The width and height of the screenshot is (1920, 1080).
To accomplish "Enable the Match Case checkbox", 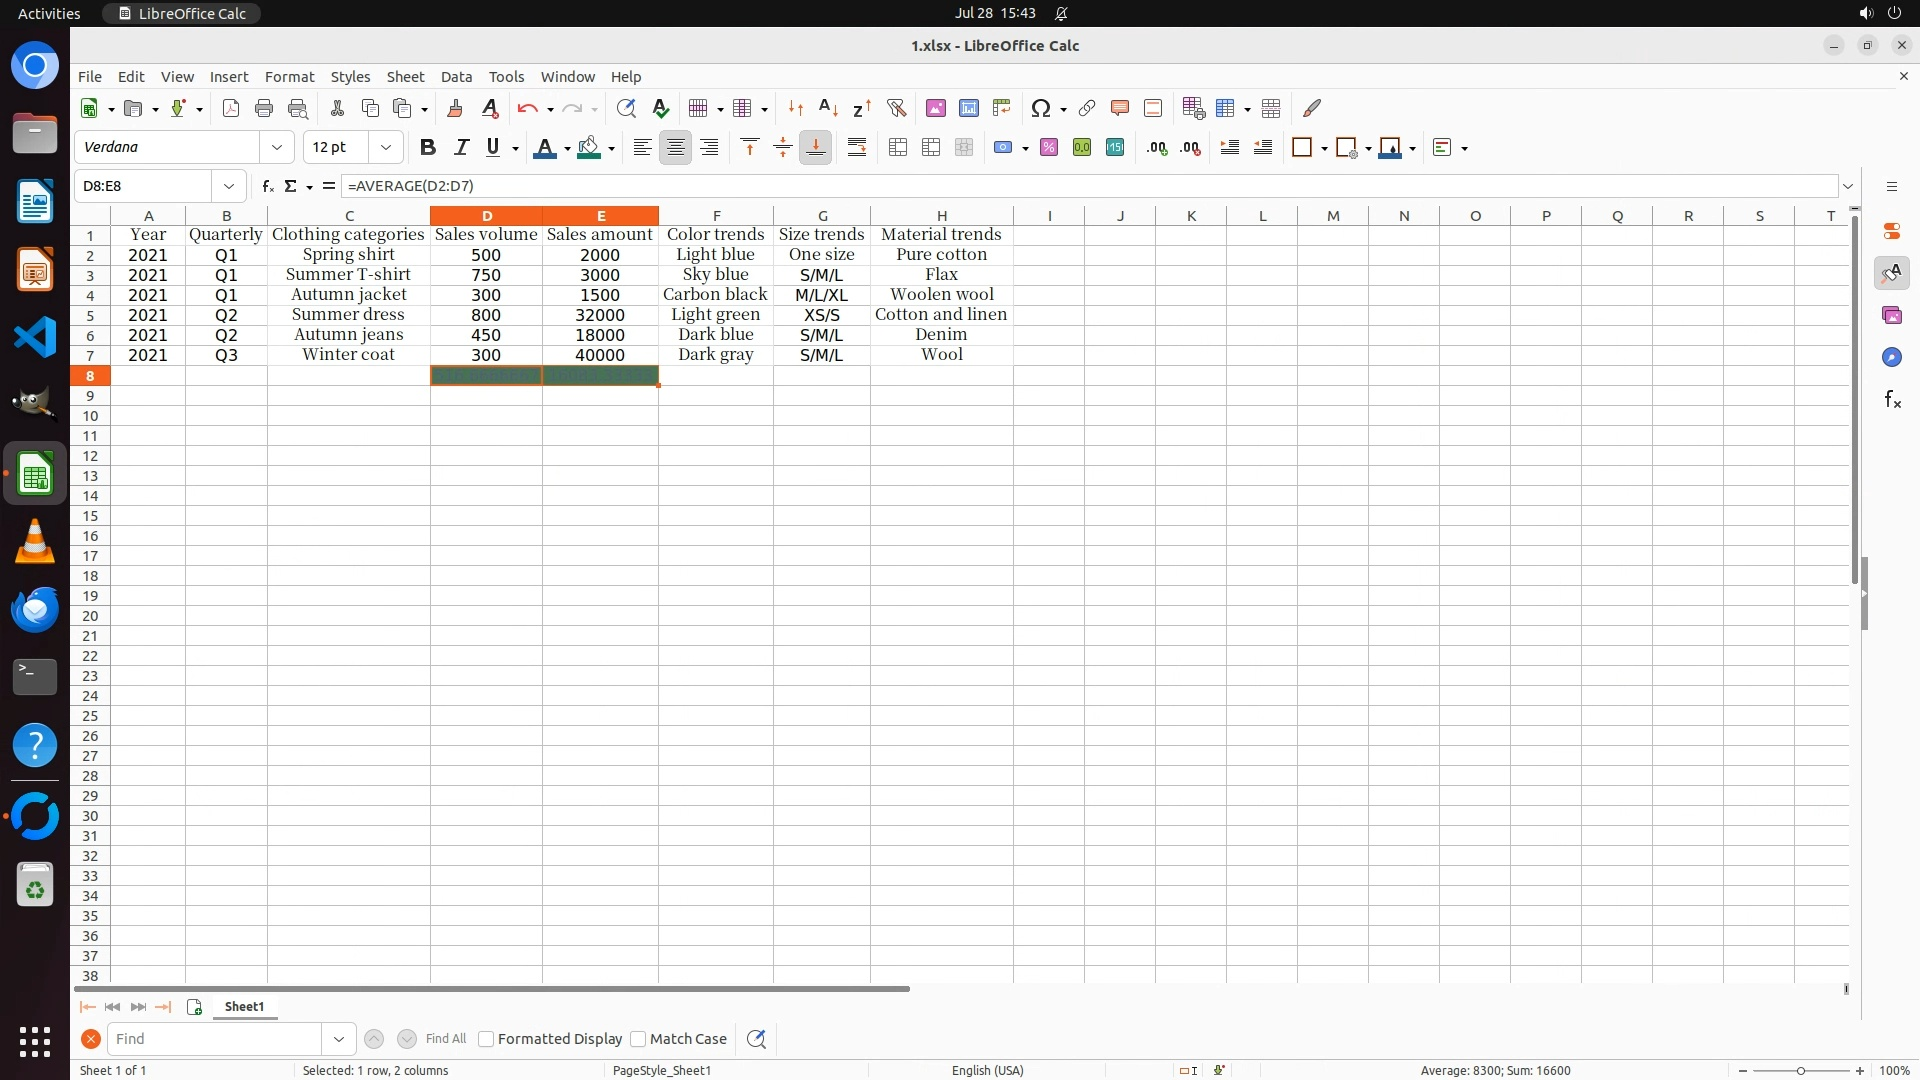I will click(638, 1039).
